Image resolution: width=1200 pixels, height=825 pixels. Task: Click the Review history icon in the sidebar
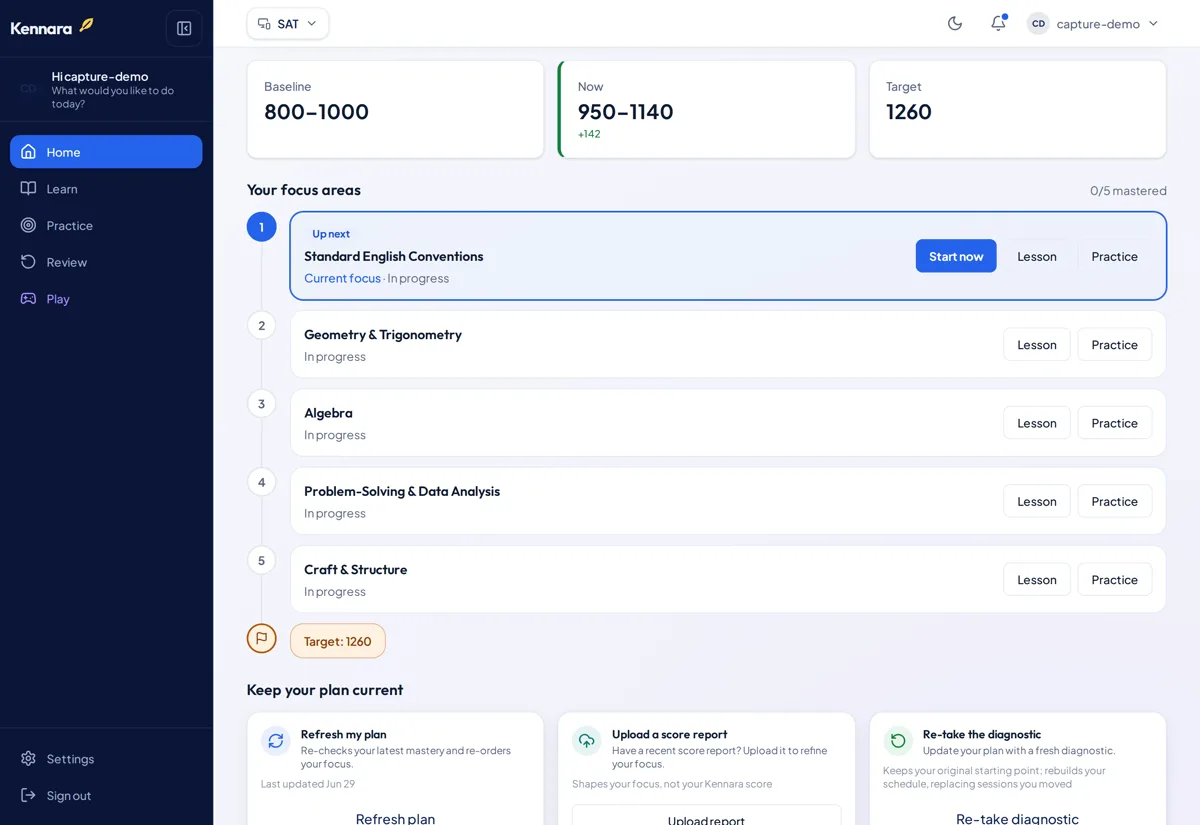(28, 262)
